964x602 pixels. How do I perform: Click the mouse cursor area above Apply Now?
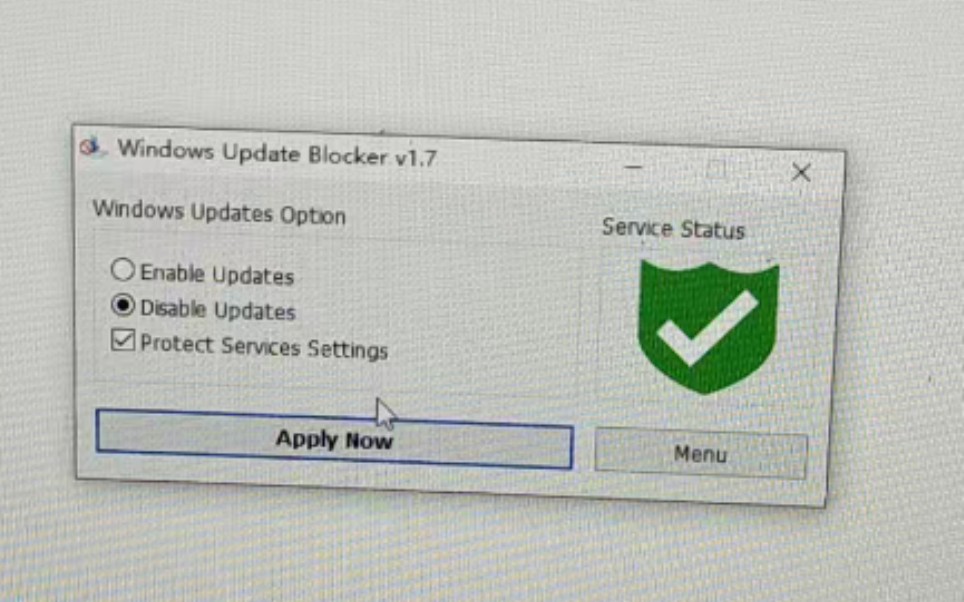click(386, 413)
